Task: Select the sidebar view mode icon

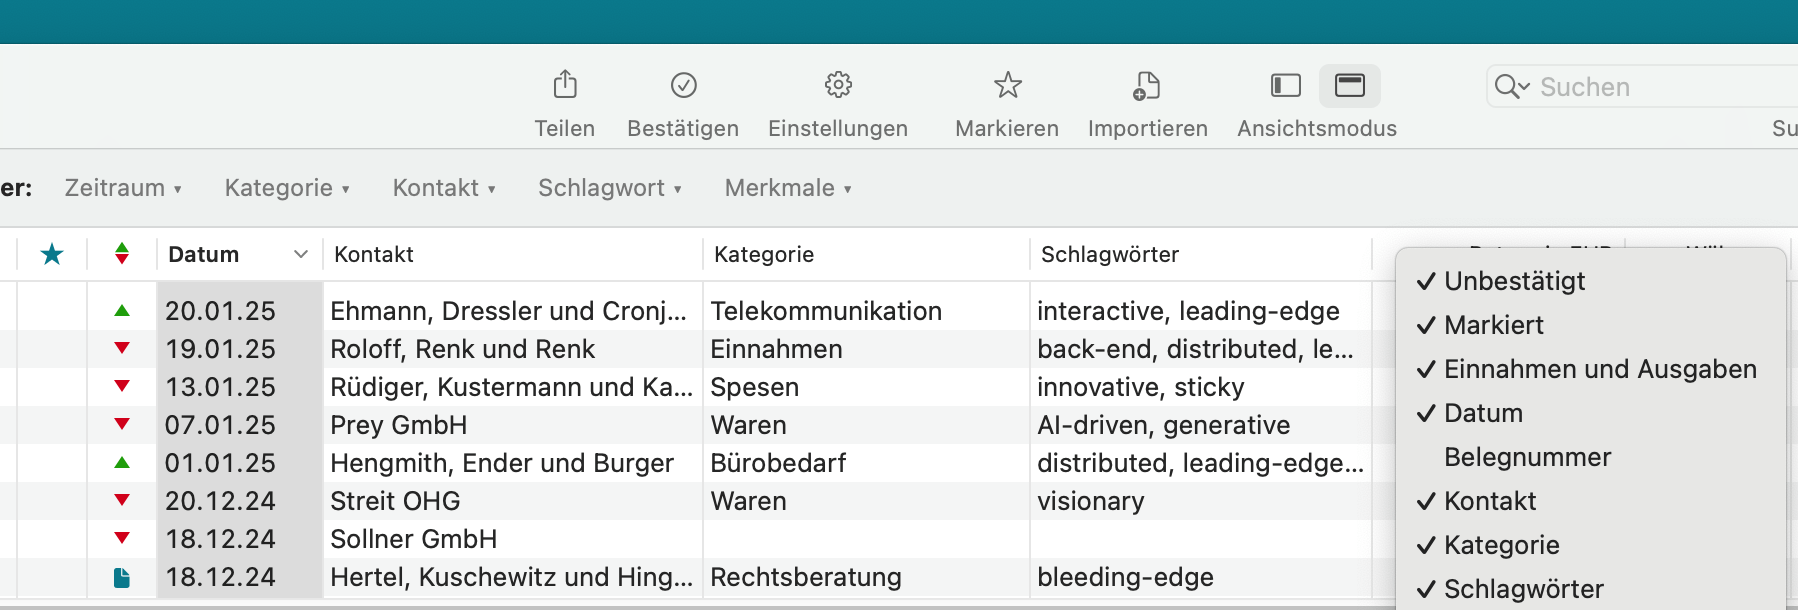Action: click(1286, 86)
